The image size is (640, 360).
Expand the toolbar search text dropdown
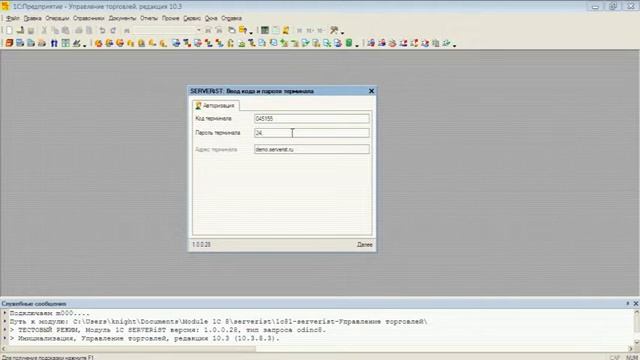point(199,31)
